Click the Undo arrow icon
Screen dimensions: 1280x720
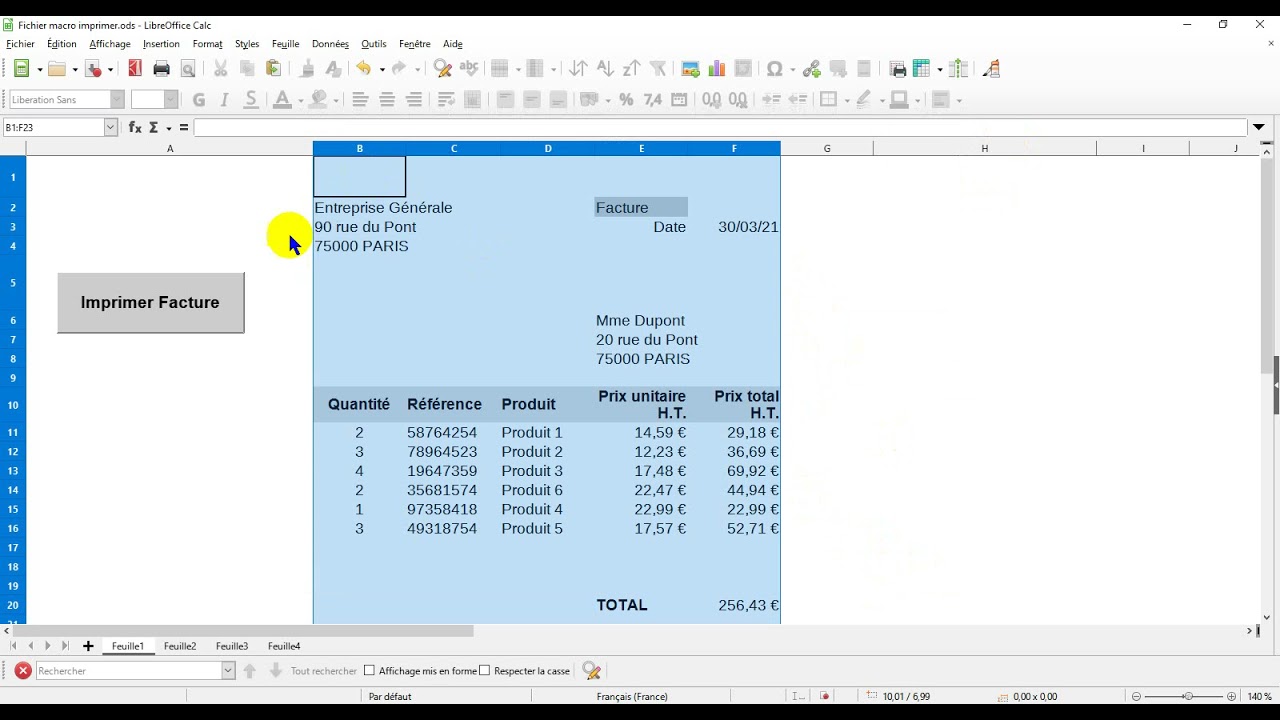[x=364, y=69]
